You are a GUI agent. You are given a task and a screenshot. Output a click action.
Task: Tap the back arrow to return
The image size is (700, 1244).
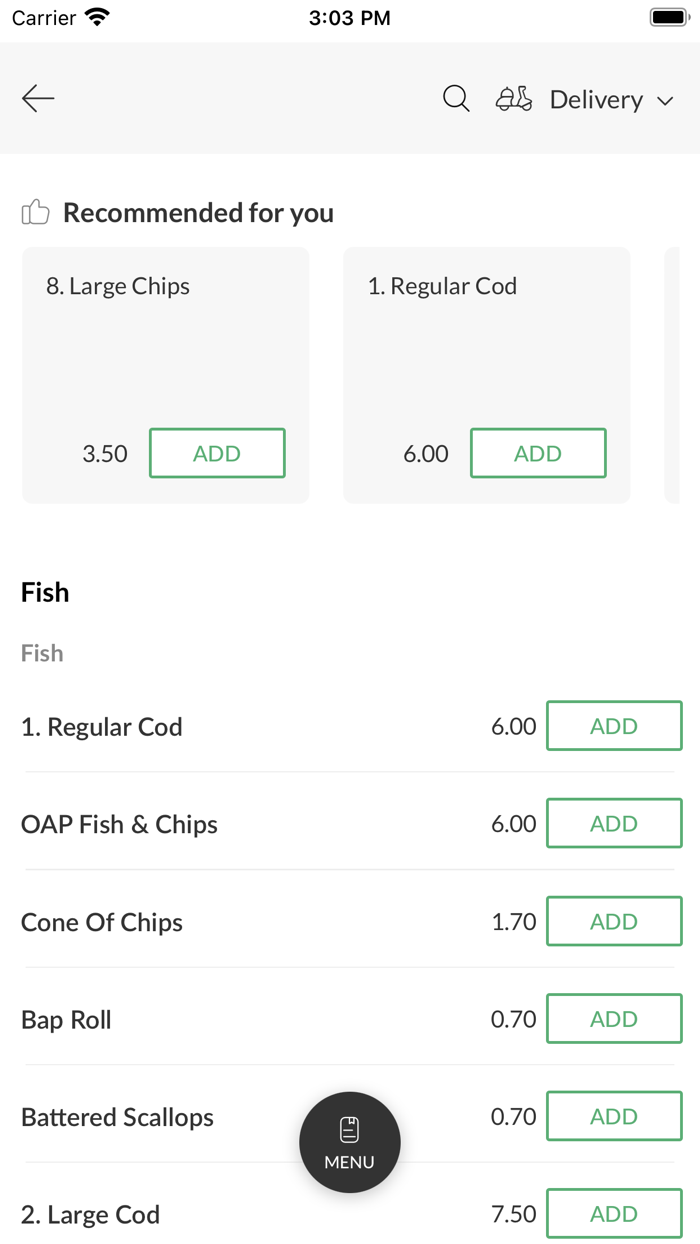37,98
